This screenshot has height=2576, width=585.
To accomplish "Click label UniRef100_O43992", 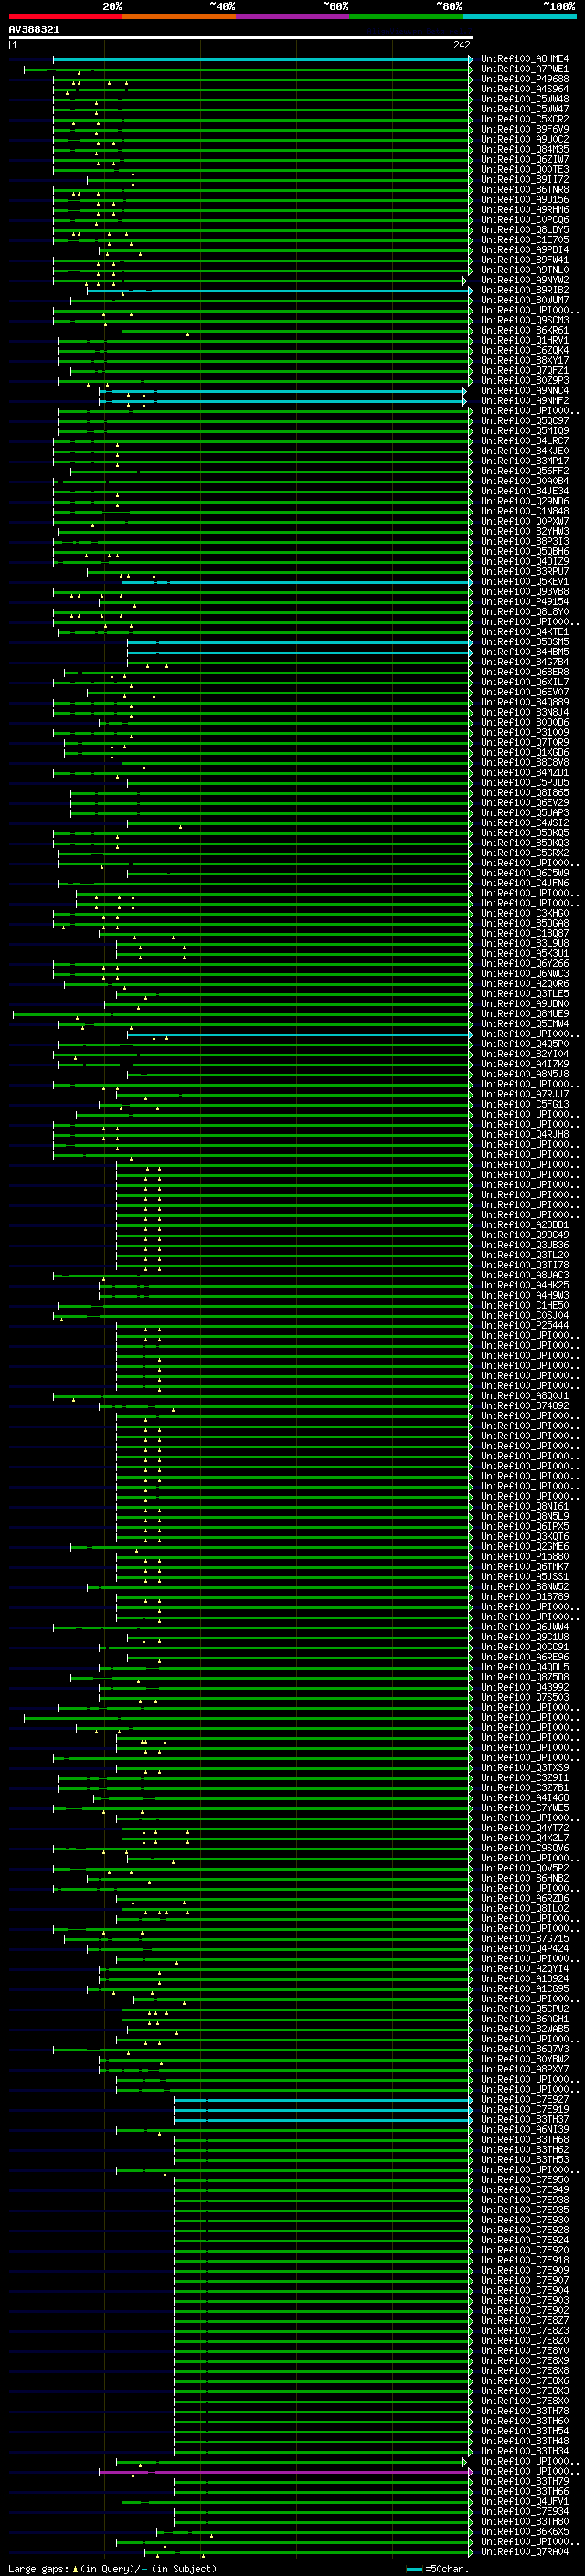I will [x=524, y=1687].
